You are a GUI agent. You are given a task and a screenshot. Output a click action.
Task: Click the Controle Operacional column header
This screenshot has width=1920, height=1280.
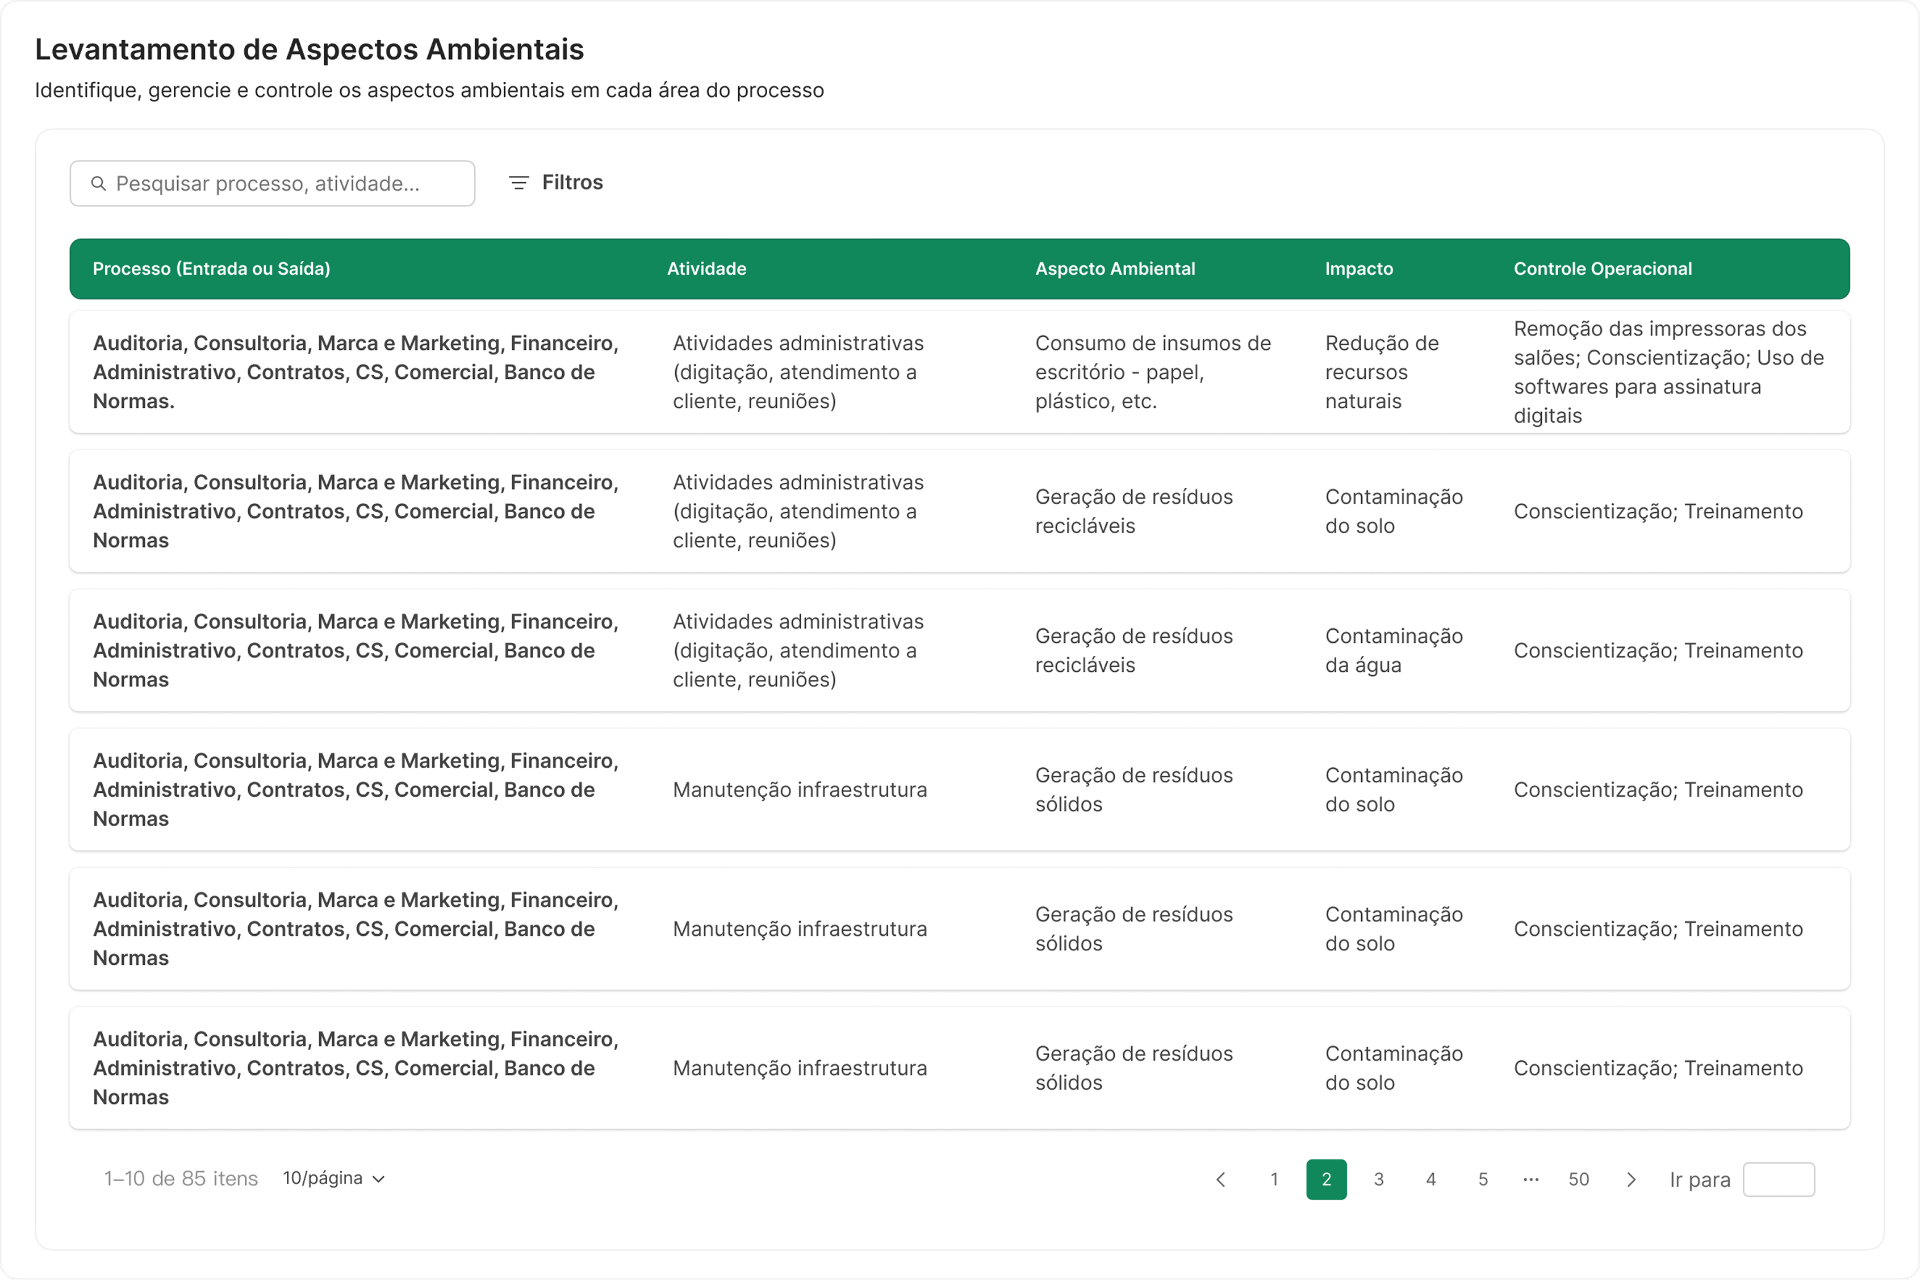coord(1602,269)
